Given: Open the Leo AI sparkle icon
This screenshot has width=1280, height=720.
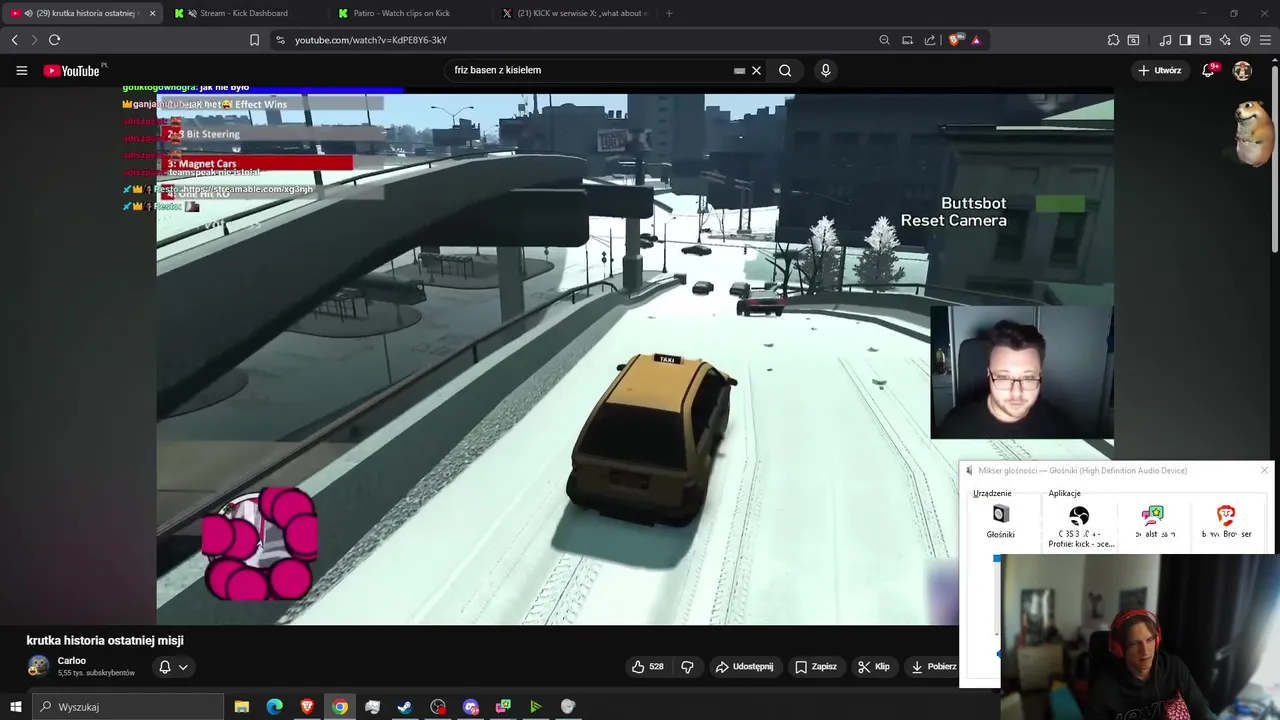Looking at the screenshot, I should coord(1225,40).
